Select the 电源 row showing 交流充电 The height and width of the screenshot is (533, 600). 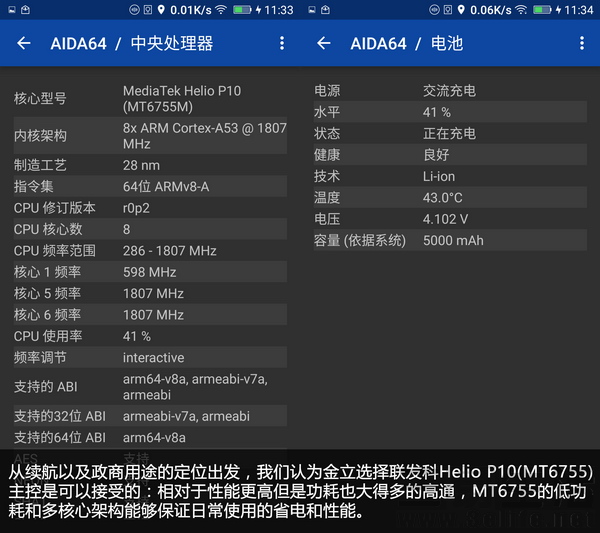tap(450, 91)
